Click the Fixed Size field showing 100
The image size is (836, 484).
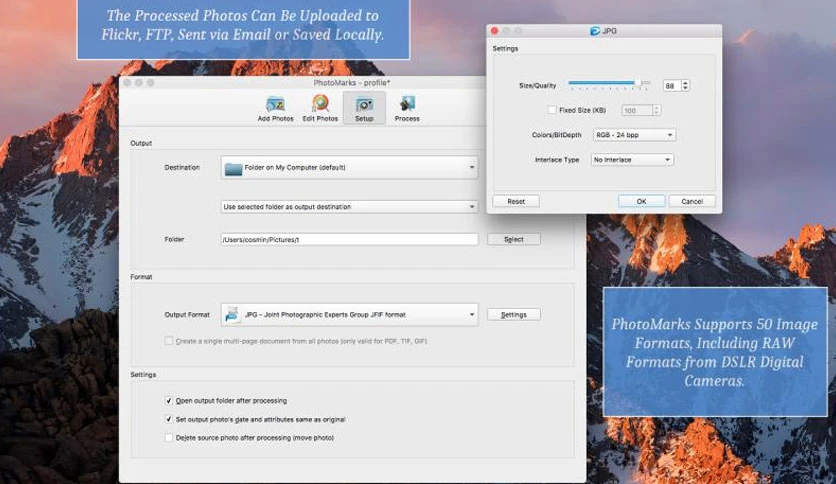point(637,110)
